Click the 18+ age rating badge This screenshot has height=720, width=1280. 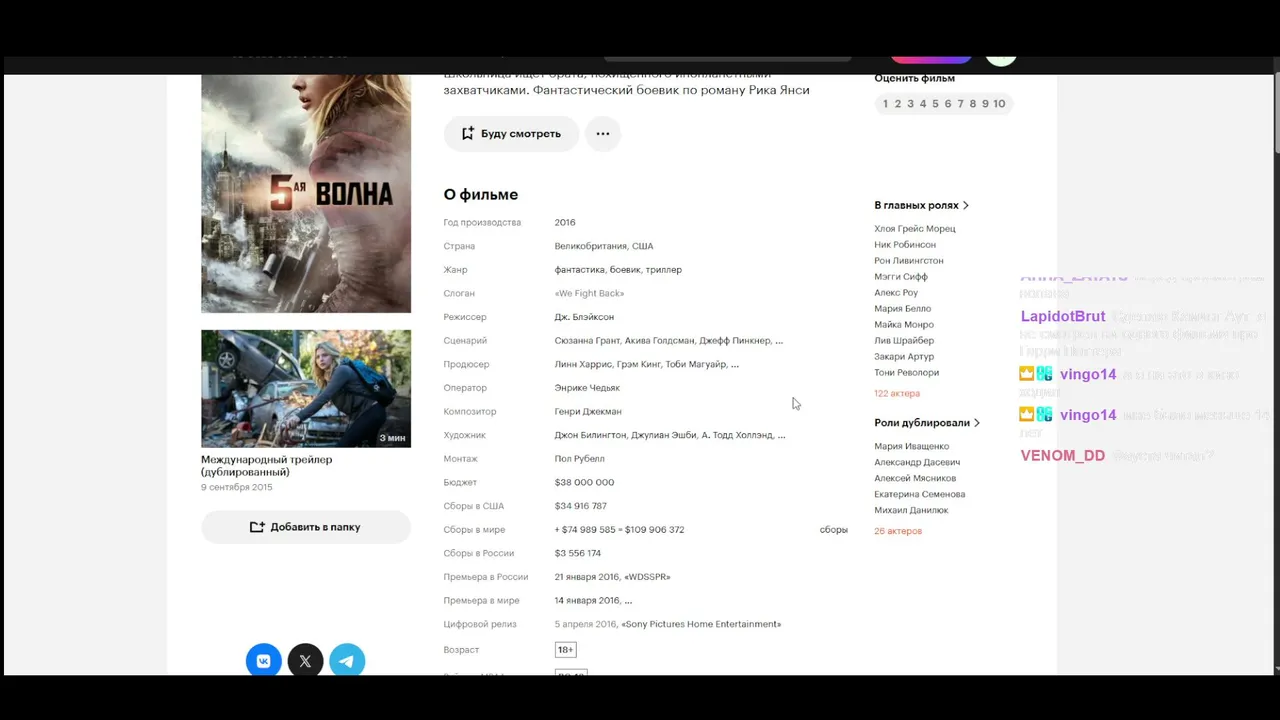pyautogui.click(x=566, y=650)
